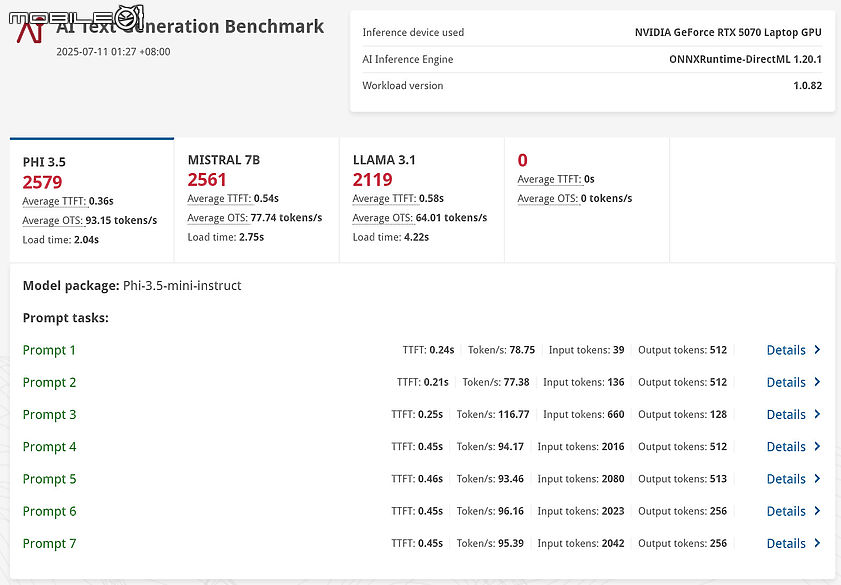This screenshot has width=841, height=585.
Task: Click Prompt 5 'TTFT: 0.46s' value
Action: click(x=417, y=479)
